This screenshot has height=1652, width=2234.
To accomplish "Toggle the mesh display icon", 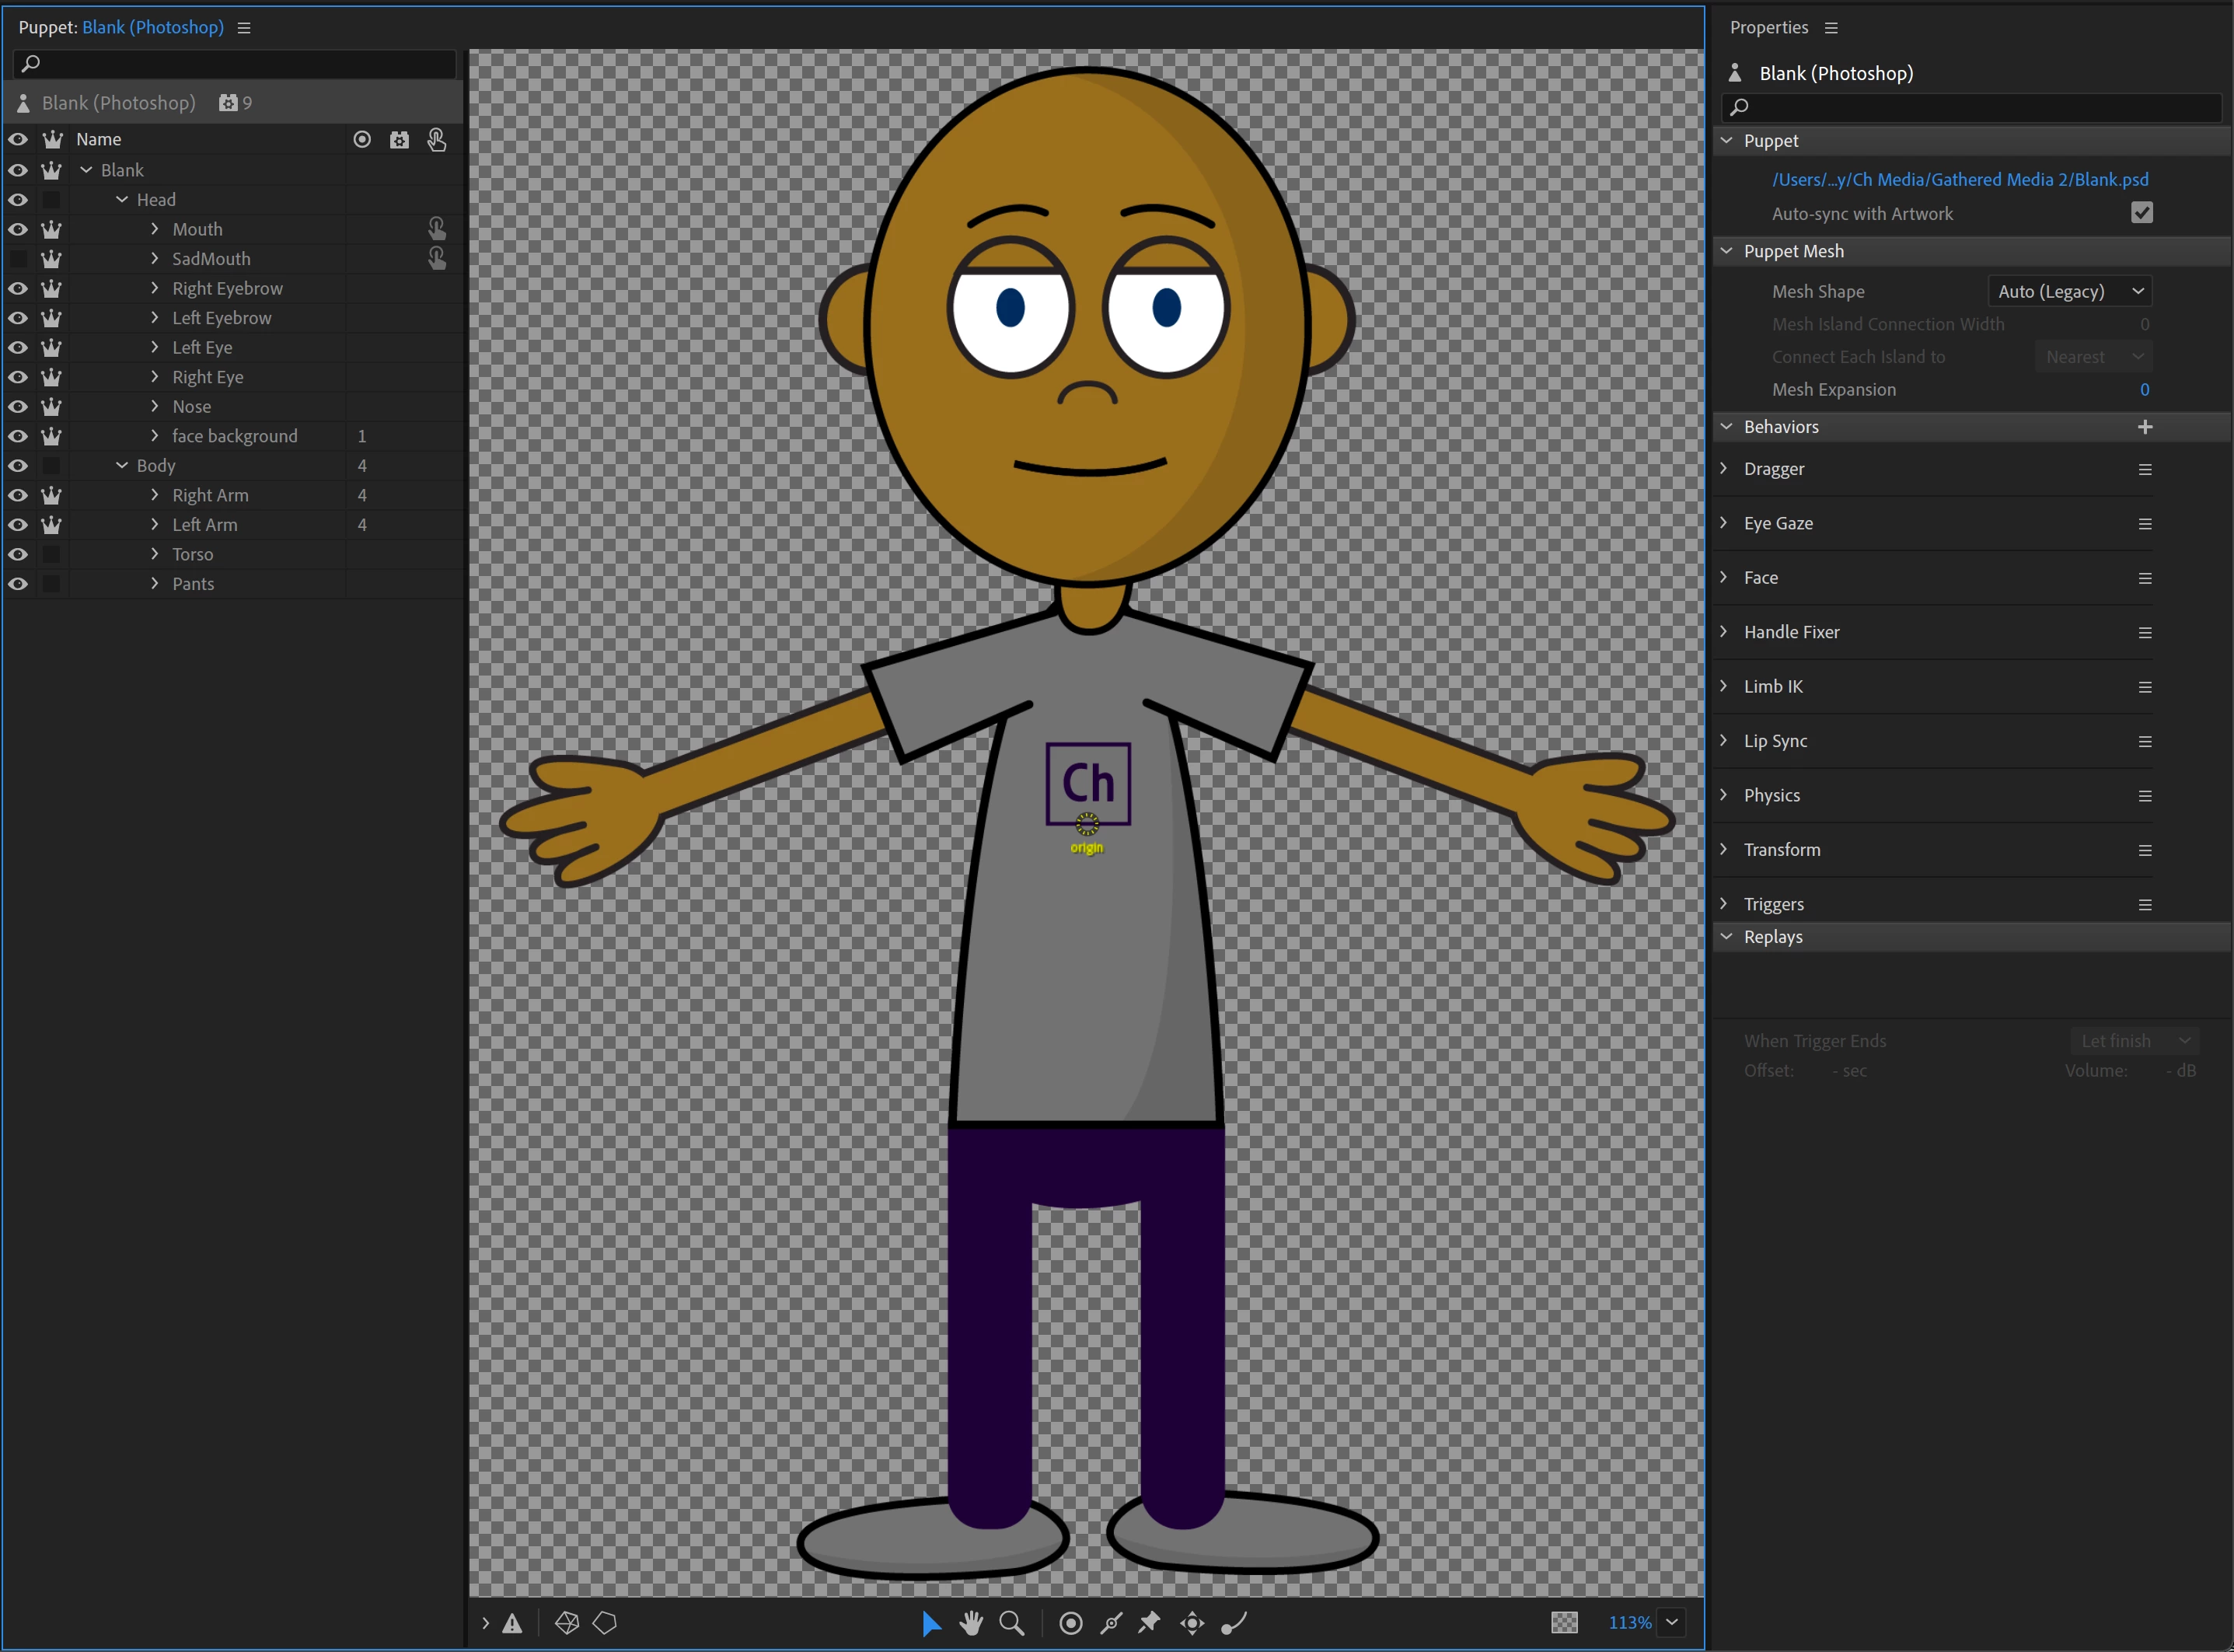I will (567, 1623).
